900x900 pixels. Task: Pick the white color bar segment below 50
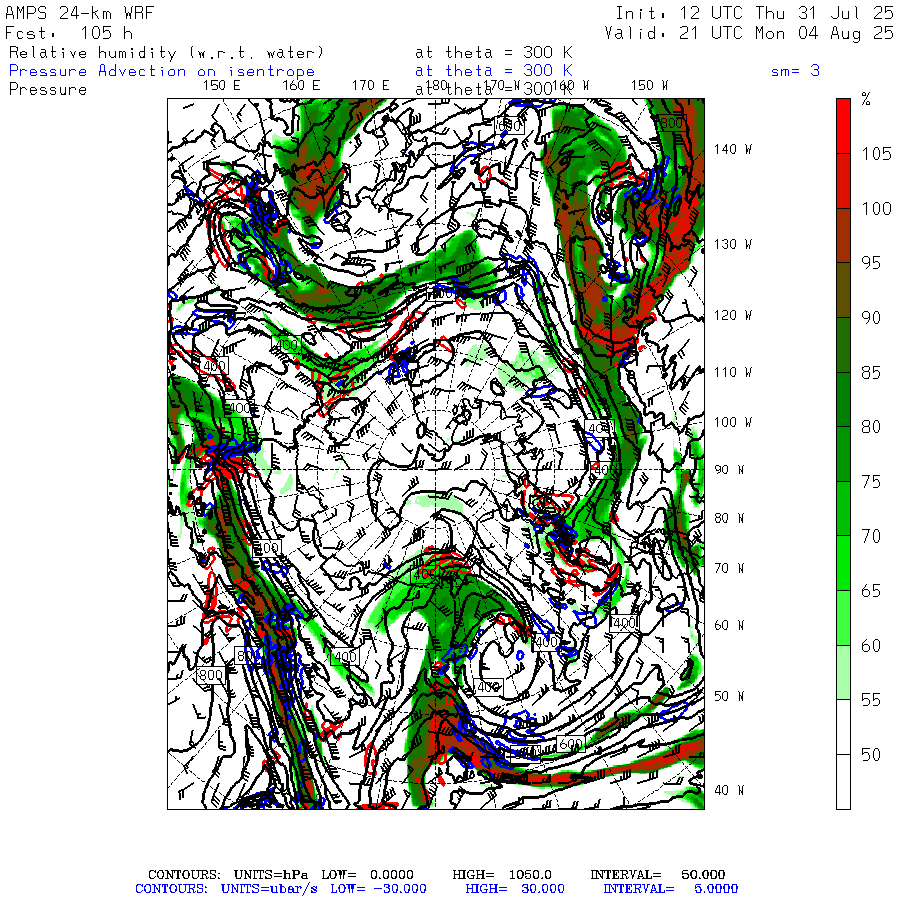[843, 781]
